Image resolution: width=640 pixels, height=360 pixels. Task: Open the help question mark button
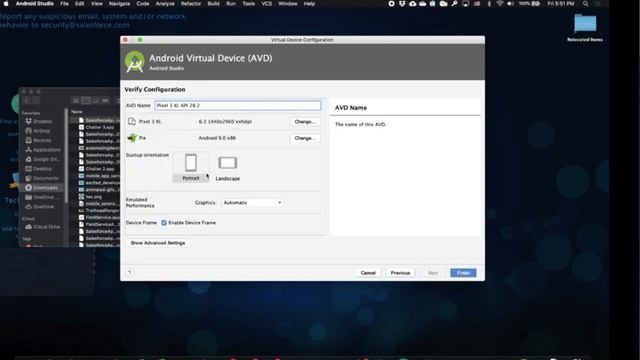[x=129, y=273]
